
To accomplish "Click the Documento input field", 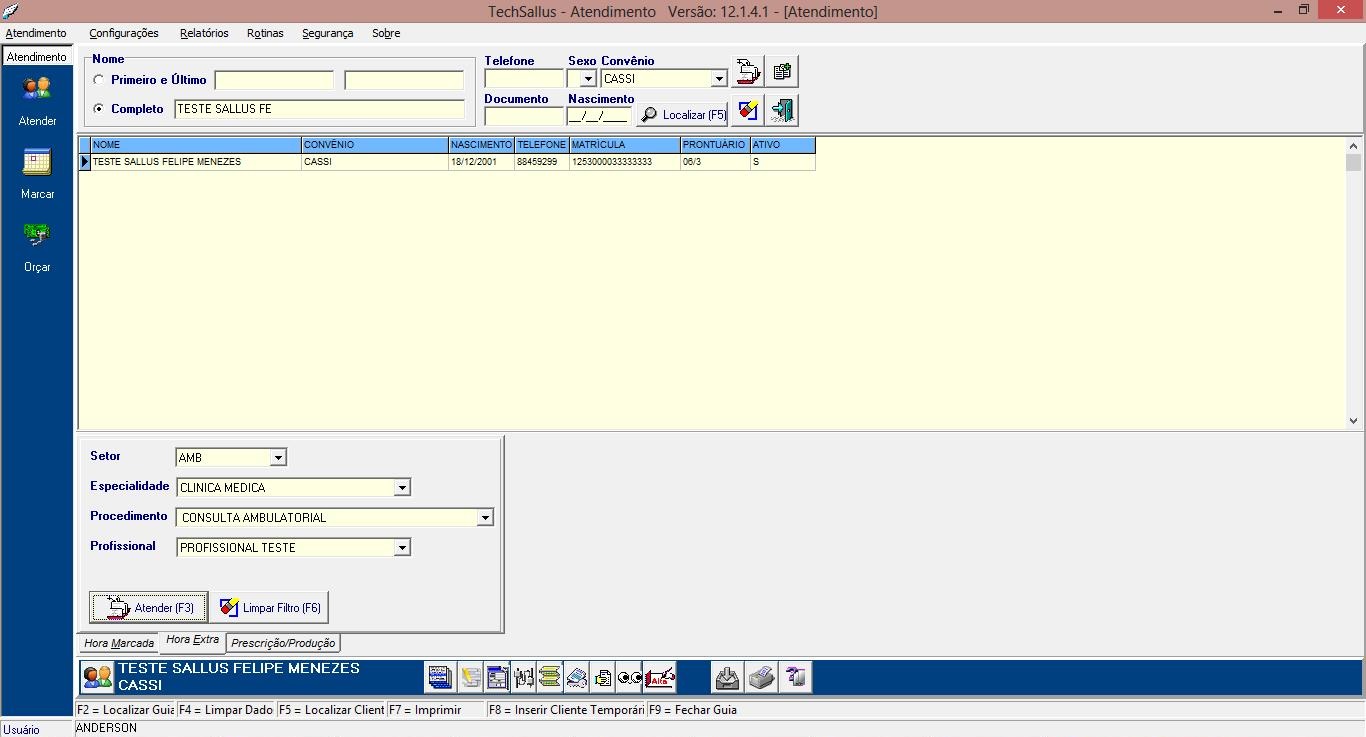I will pos(524,116).
